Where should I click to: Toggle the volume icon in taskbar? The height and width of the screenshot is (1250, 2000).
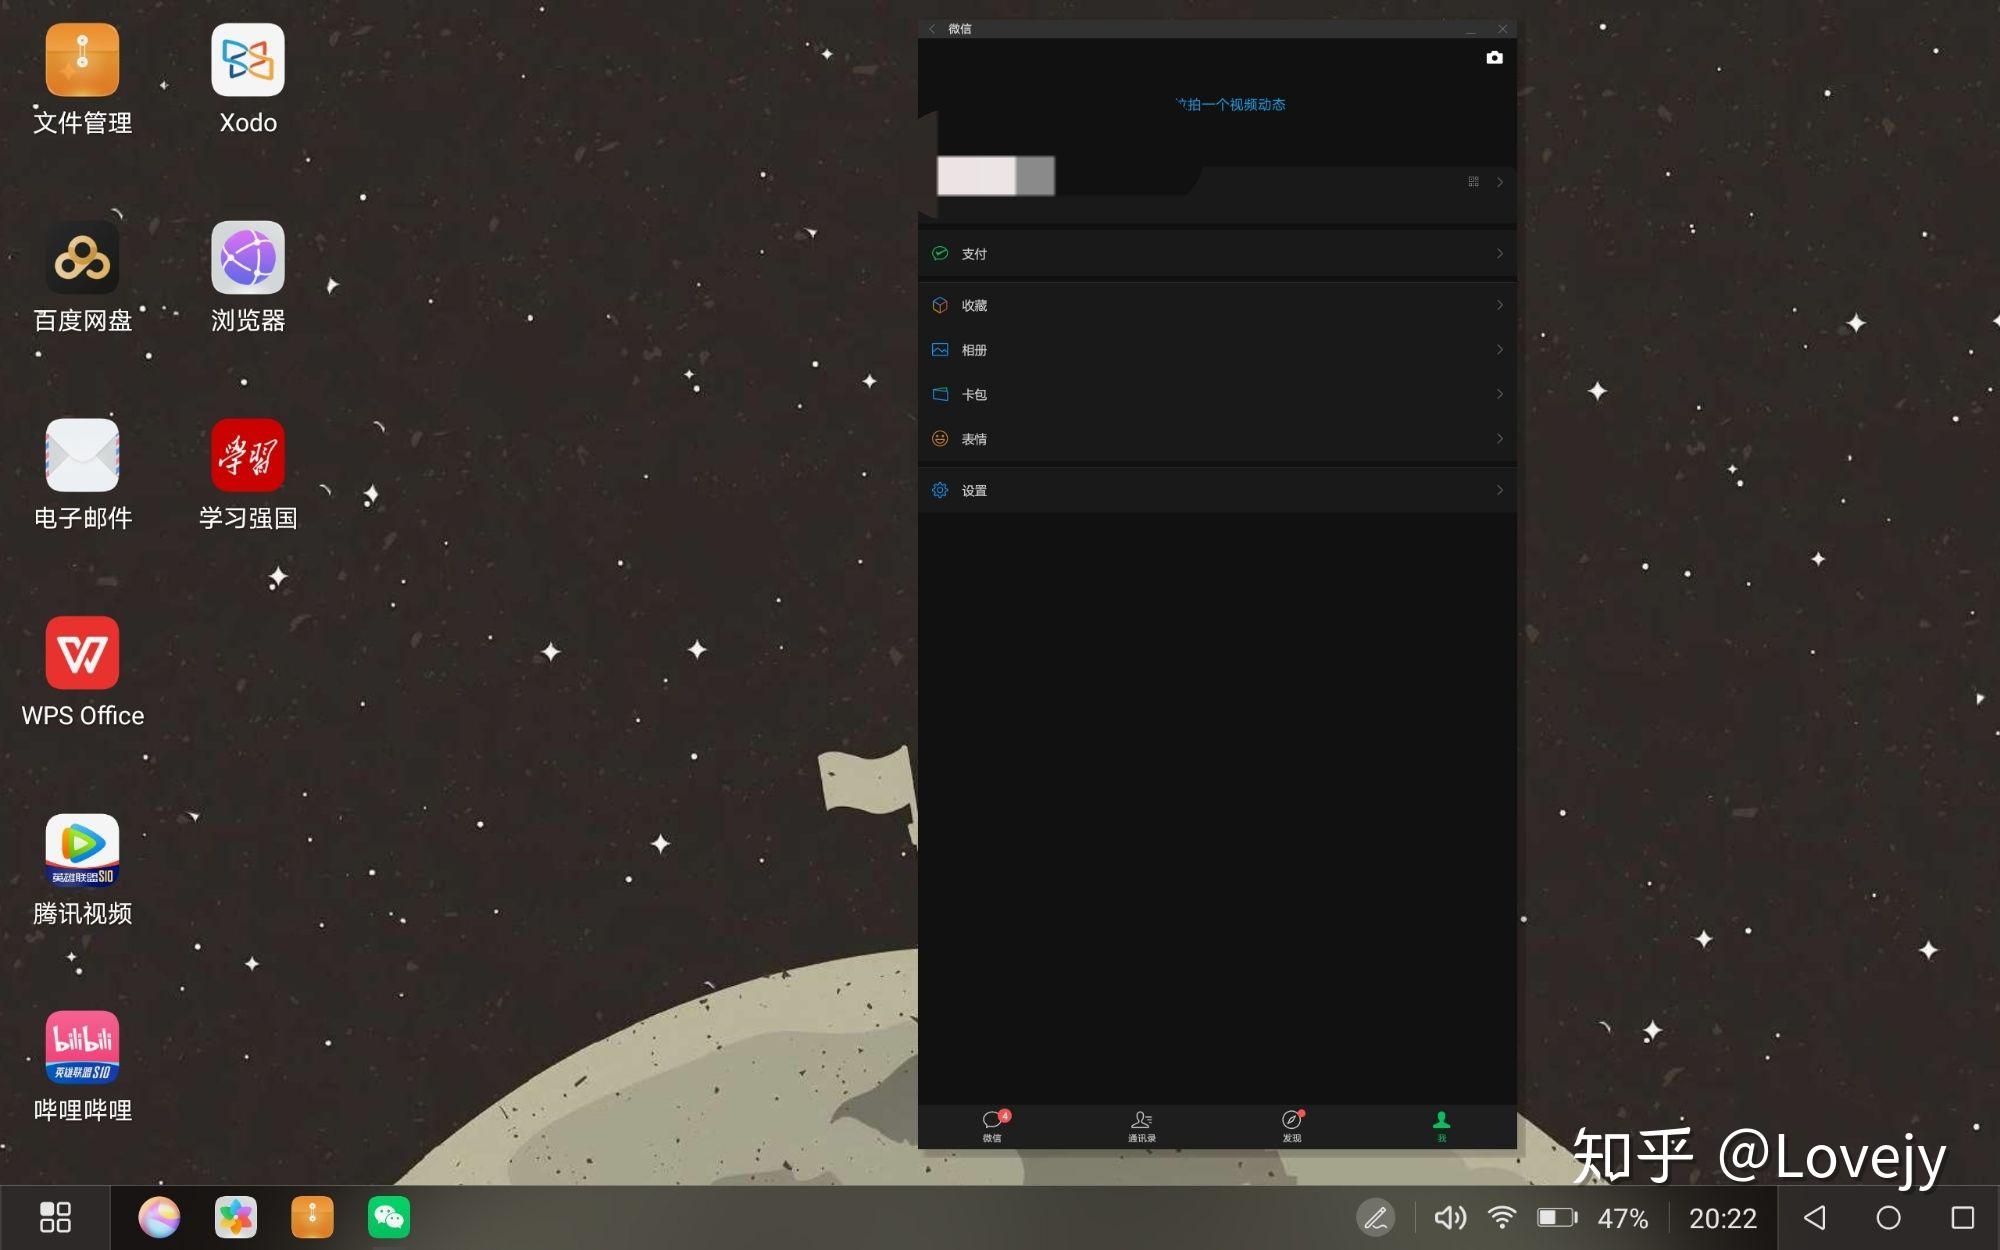1449,1217
